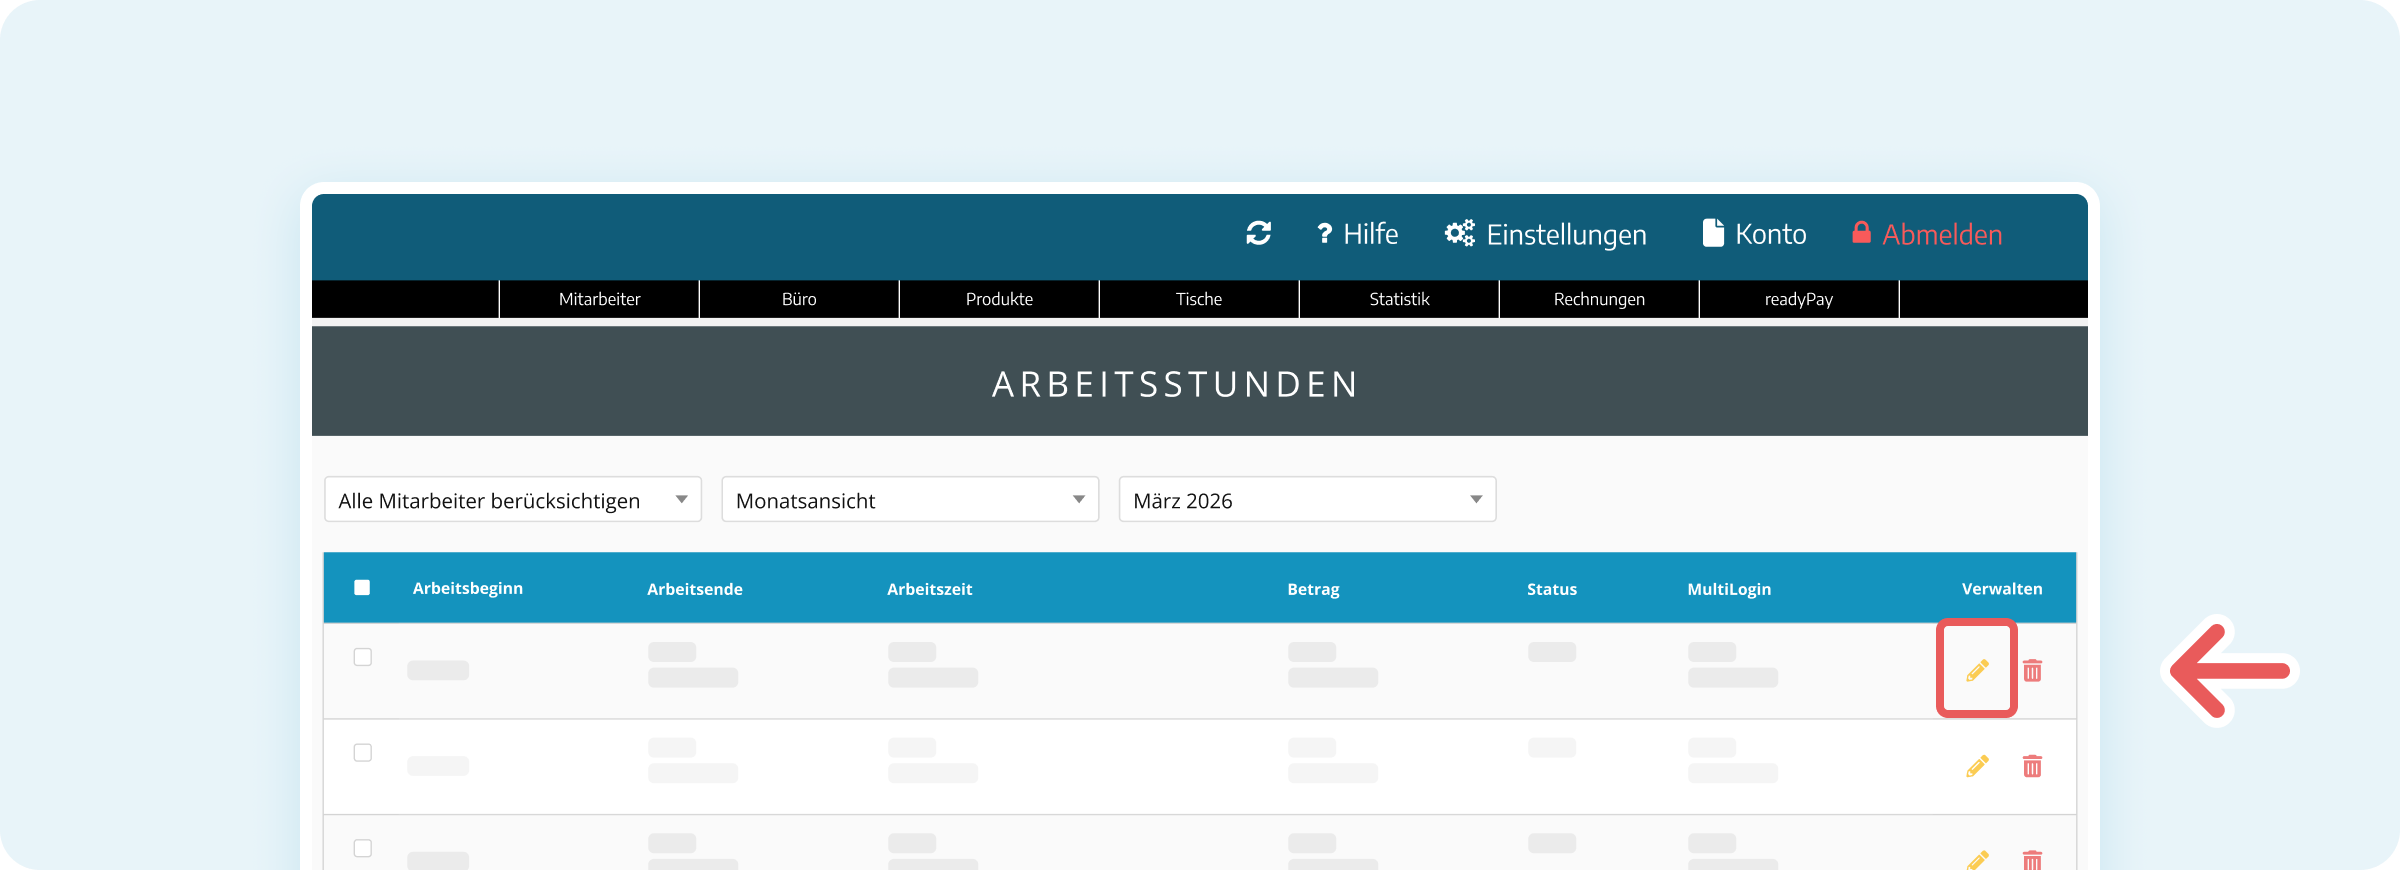Go to Mitarbeiter menu
This screenshot has width=2400, height=870.
tap(599, 299)
